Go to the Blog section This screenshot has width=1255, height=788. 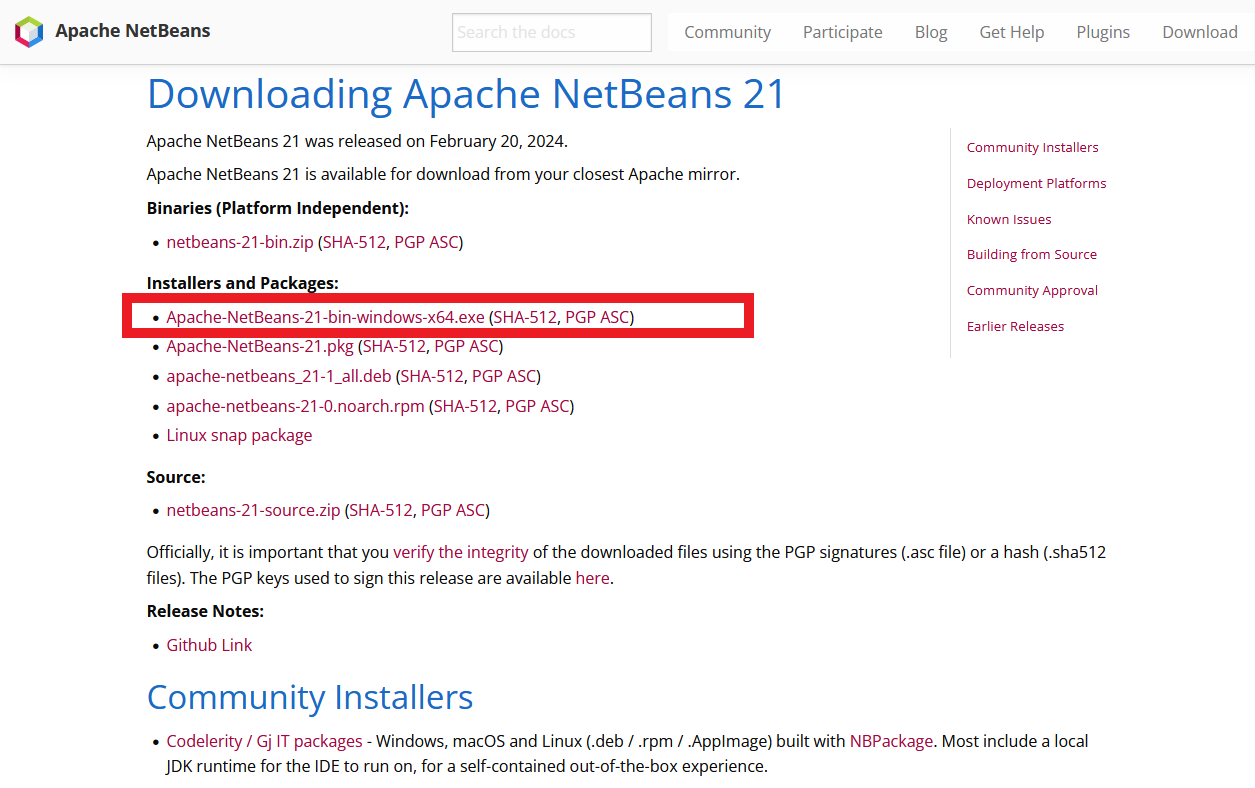click(930, 31)
